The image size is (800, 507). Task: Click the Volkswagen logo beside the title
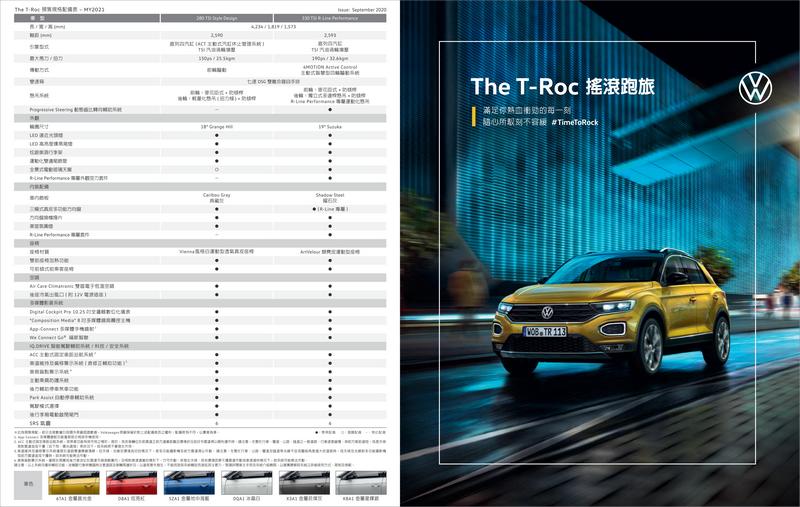click(755, 88)
